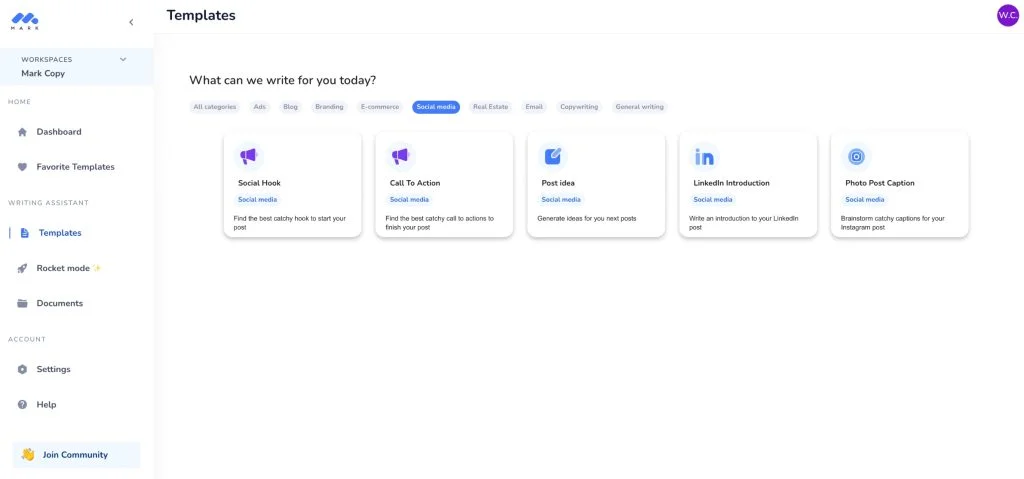
Task: Click the Join Community button
Action: (76, 455)
